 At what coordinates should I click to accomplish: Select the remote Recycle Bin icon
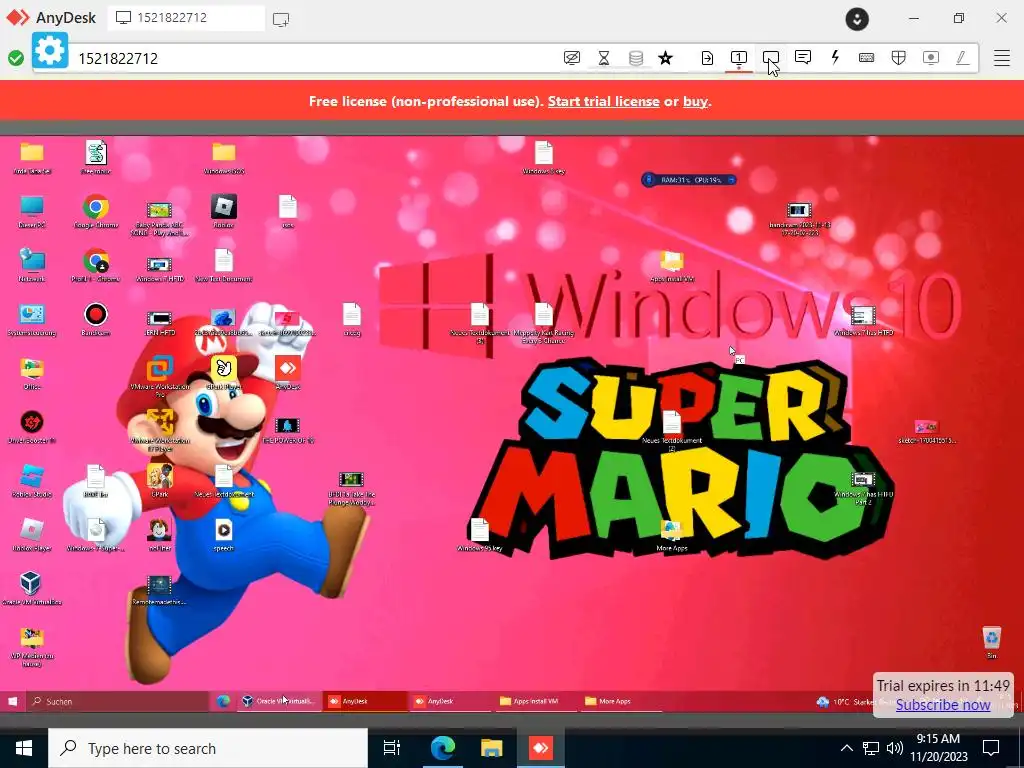click(x=991, y=643)
